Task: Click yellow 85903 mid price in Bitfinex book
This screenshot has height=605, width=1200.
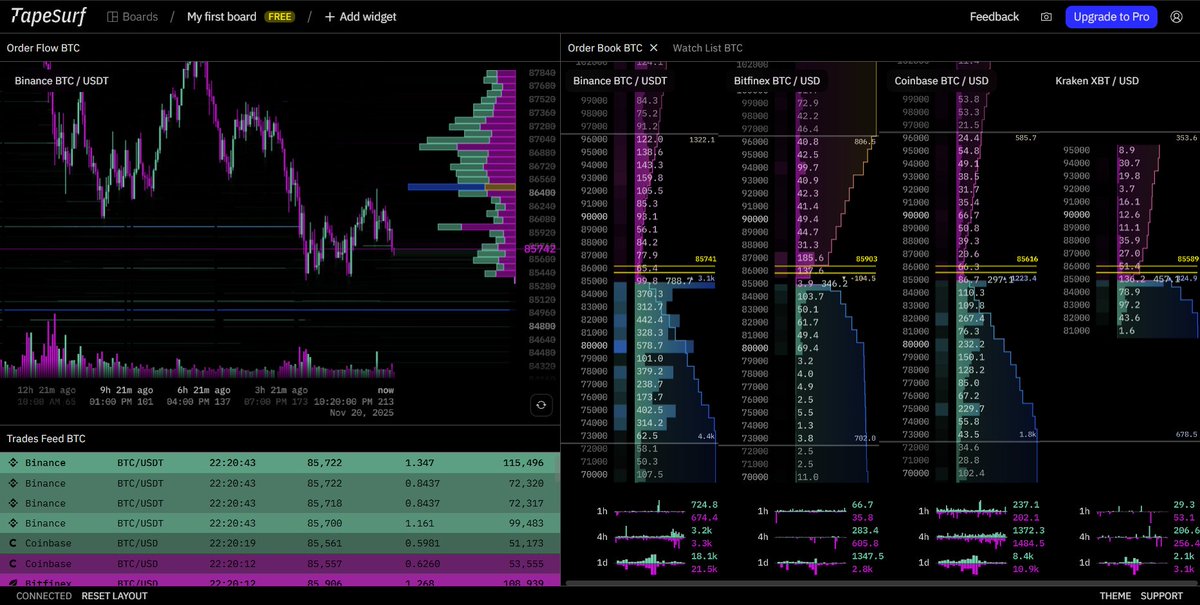Action: [867, 258]
